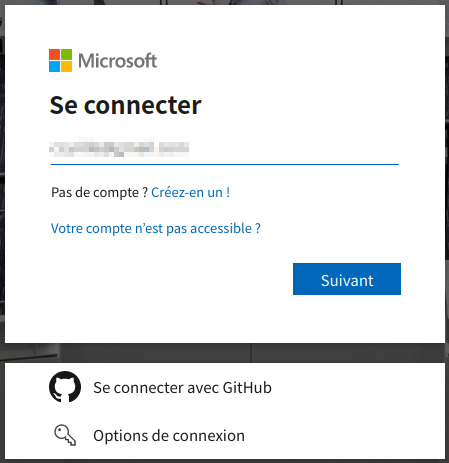Image resolution: width=449 pixels, height=463 pixels.
Task: Click the "Se connecter" heading
Action: coord(125,105)
